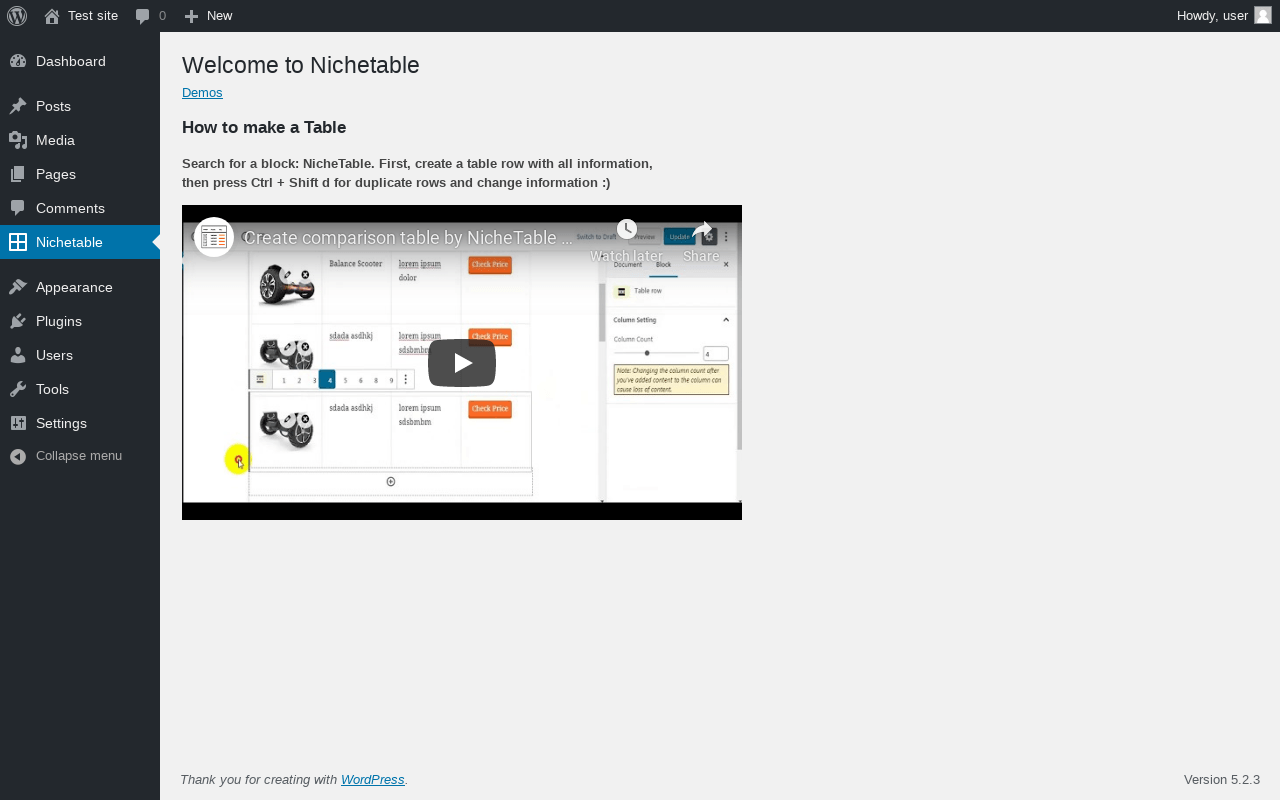This screenshot has height=800, width=1280.
Task: Click the Appearance paintbrush icon
Action: pyautogui.click(x=18, y=287)
